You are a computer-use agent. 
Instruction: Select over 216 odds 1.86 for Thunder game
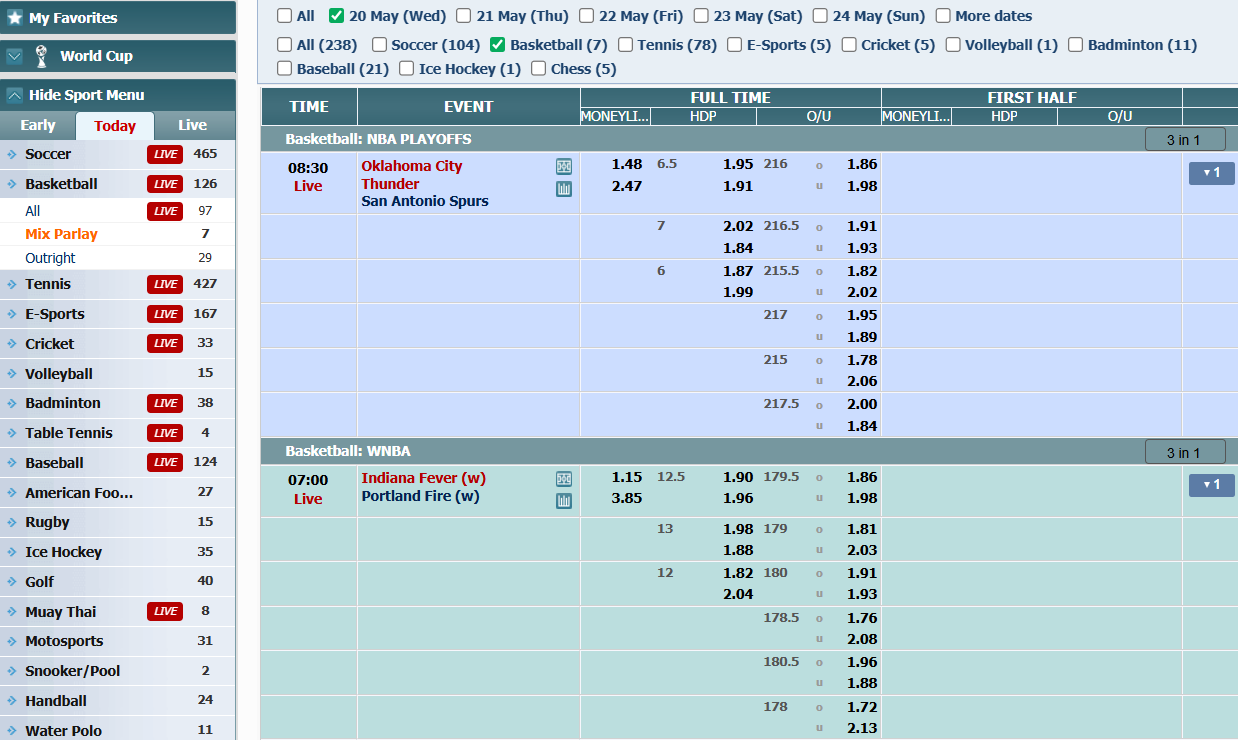click(862, 164)
